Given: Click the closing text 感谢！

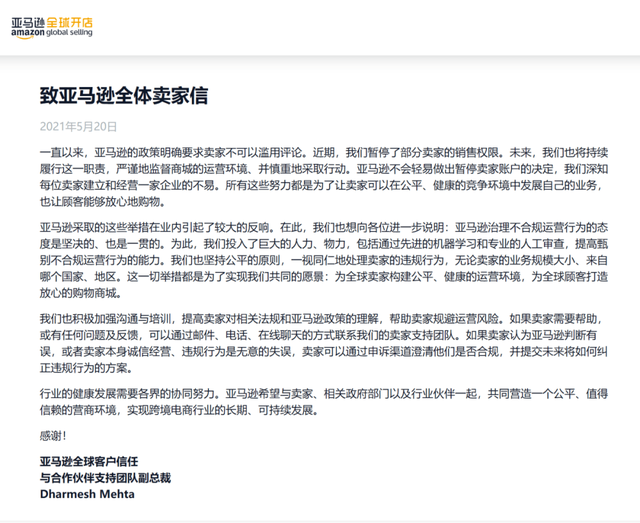Looking at the screenshot, I should point(53,436).
